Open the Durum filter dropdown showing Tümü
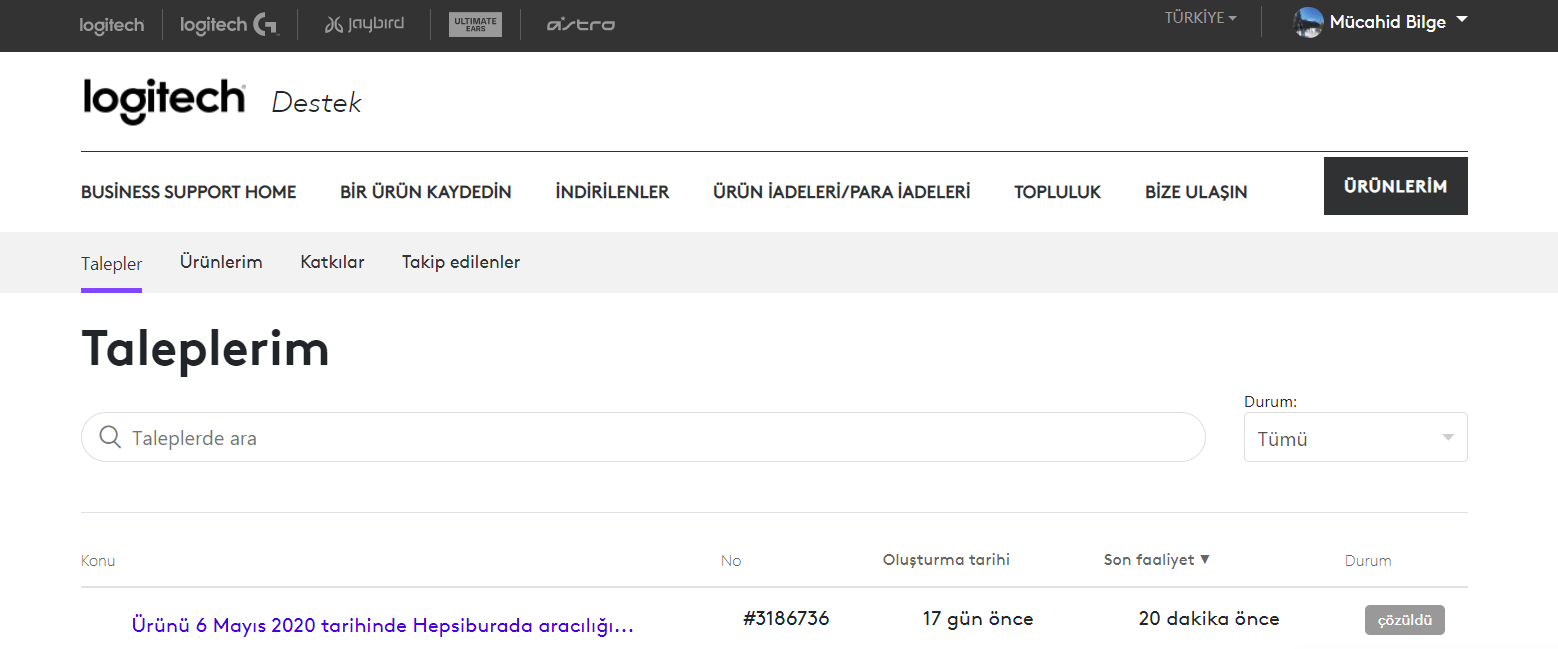1558x649 pixels. (x=1355, y=437)
